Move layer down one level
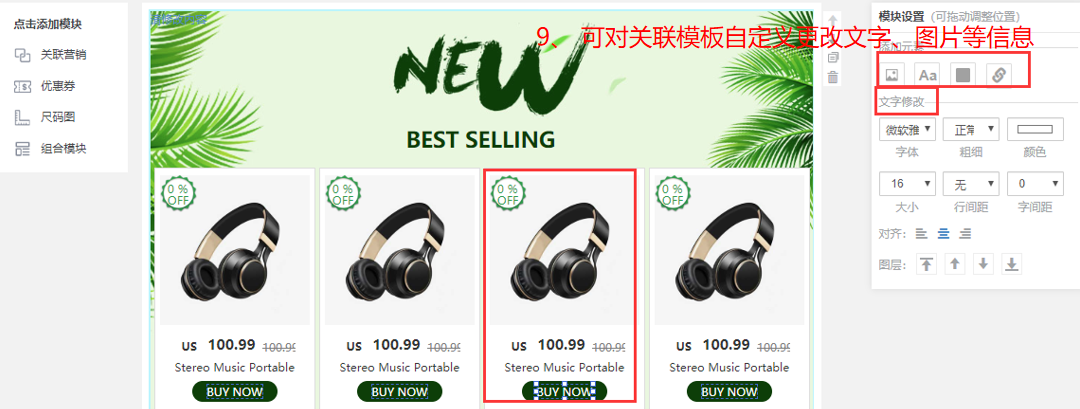The height and width of the screenshot is (409, 1080). click(x=983, y=264)
